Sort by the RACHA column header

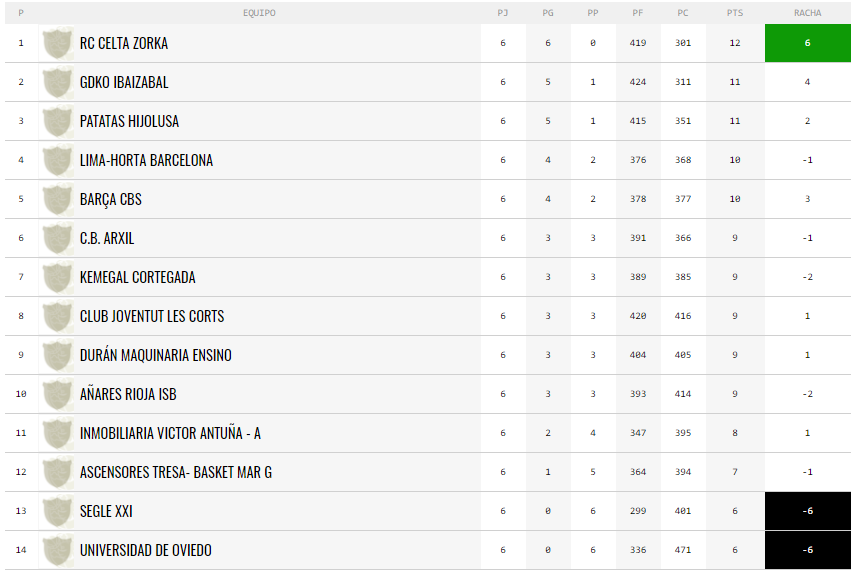tap(808, 13)
